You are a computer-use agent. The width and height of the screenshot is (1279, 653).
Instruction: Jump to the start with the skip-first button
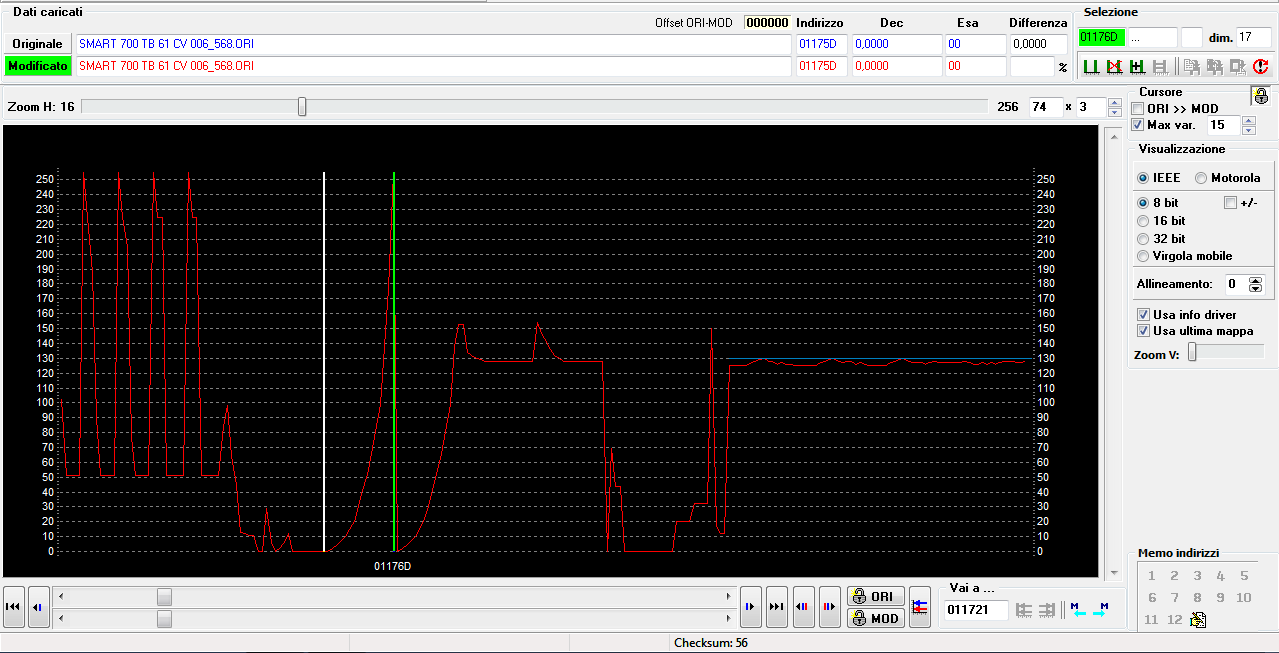[x=14, y=607]
